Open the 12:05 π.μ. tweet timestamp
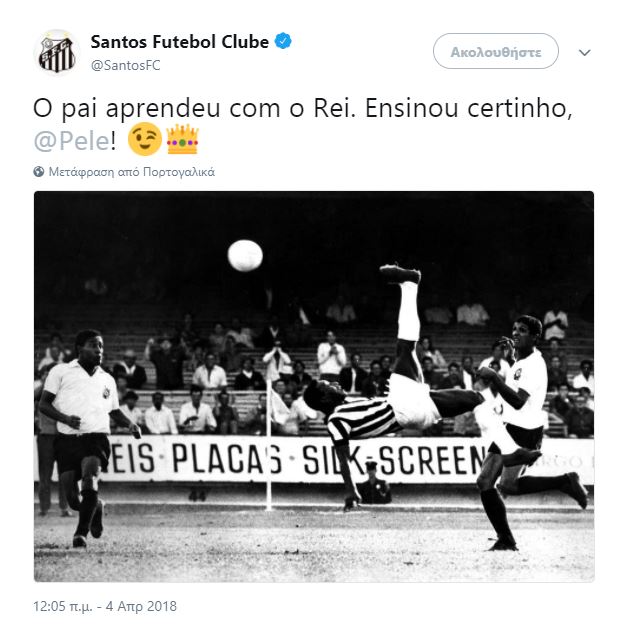 pyautogui.click(x=63, y=606)
